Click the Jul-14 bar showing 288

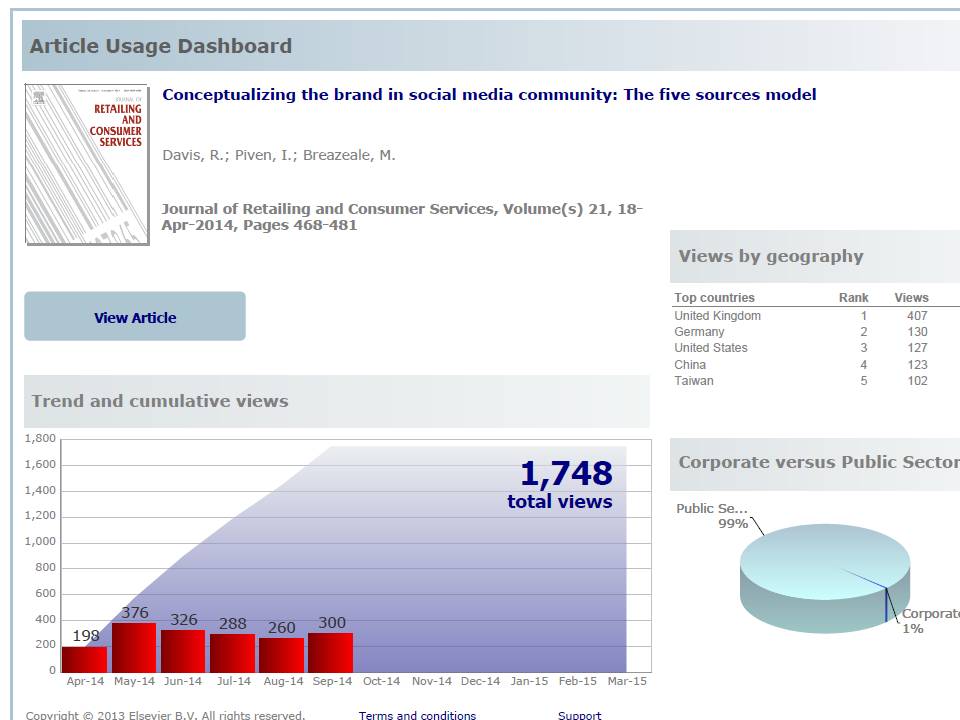point(232,653)
